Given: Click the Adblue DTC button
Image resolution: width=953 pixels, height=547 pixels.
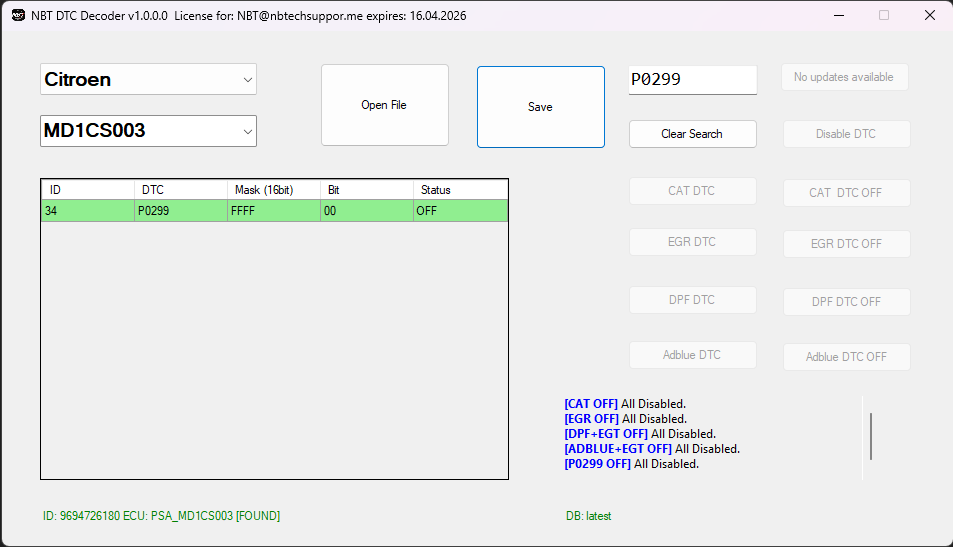Looking at the screenshot, I should coord(693,355).
